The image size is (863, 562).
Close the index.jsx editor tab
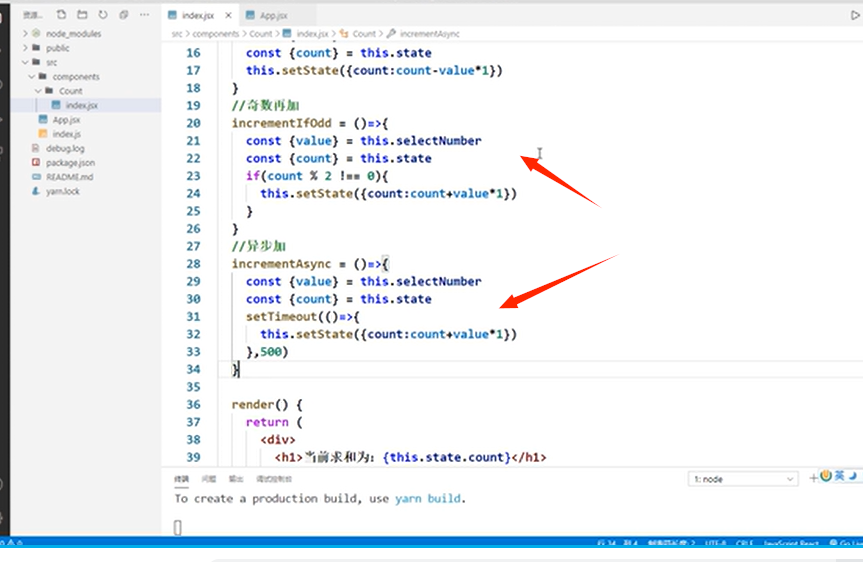228,15
